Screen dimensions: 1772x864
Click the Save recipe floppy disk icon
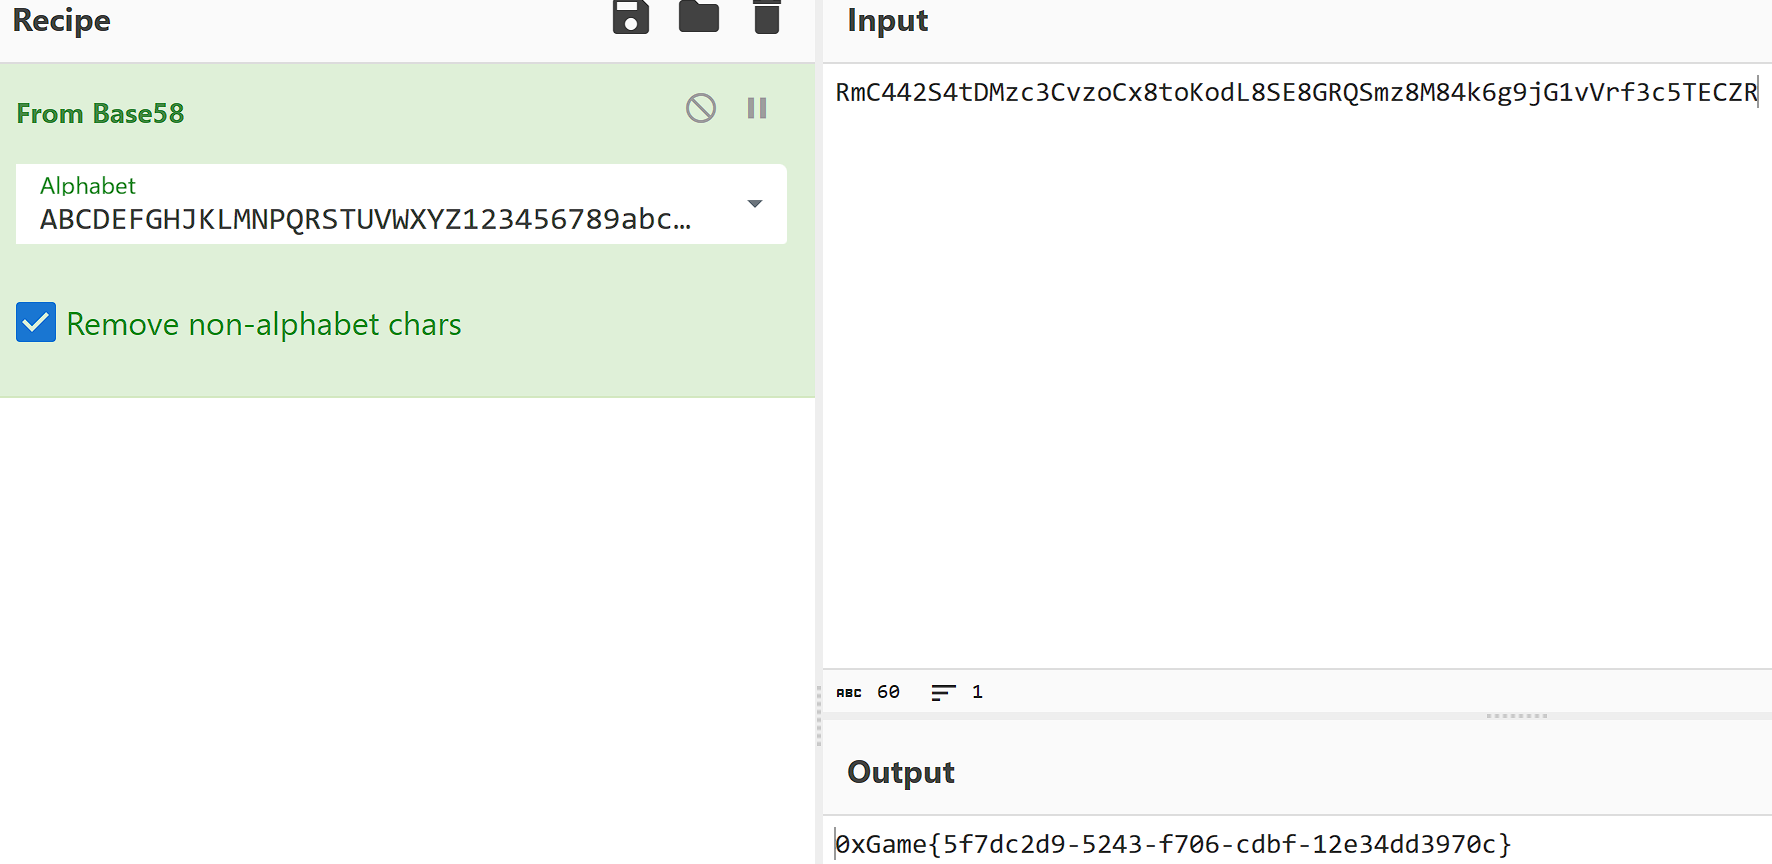click(630, 17)
